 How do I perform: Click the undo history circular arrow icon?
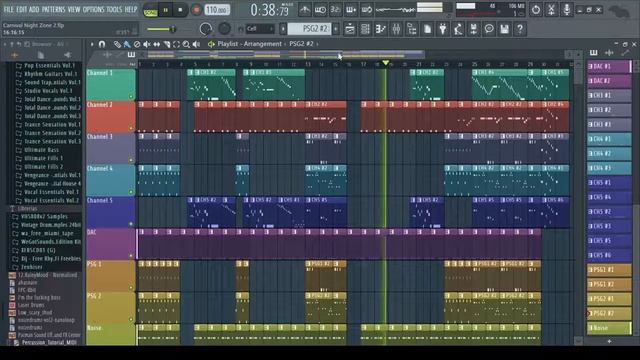[x=536, y=10]
